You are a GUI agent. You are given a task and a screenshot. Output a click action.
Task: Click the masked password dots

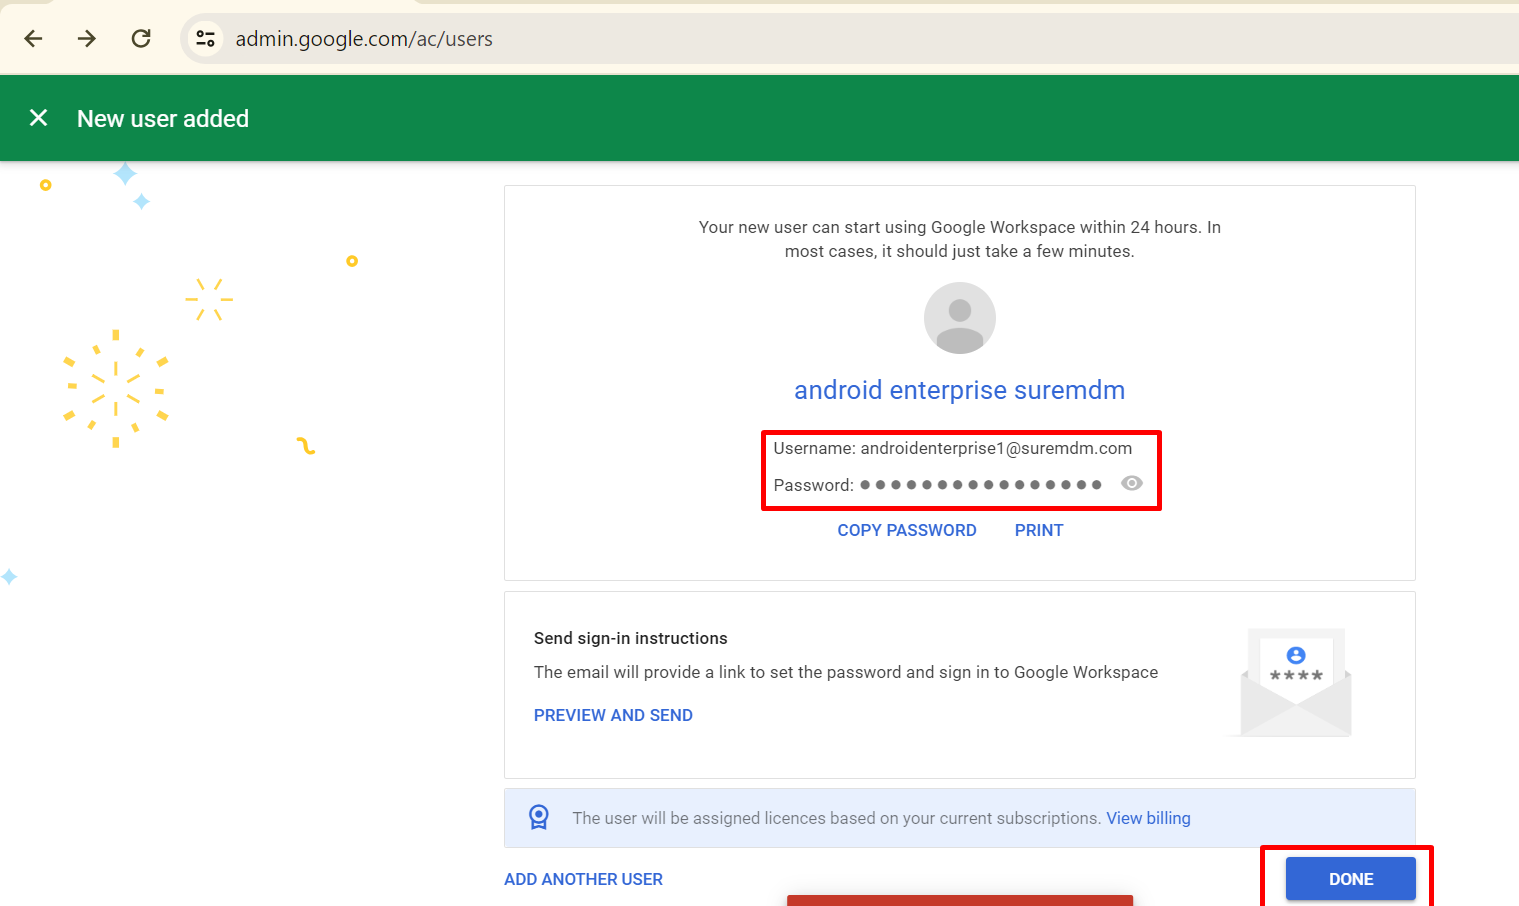point(981,485)
